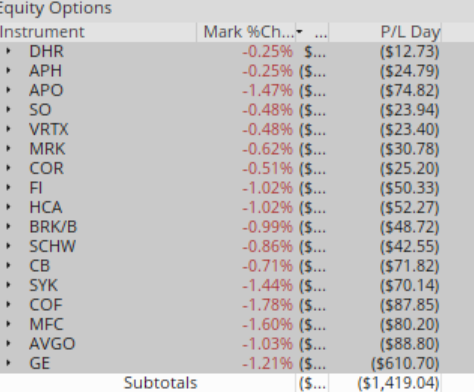Expand the COF position row
This screenshot has height=392, width=474.
point(8,305)
